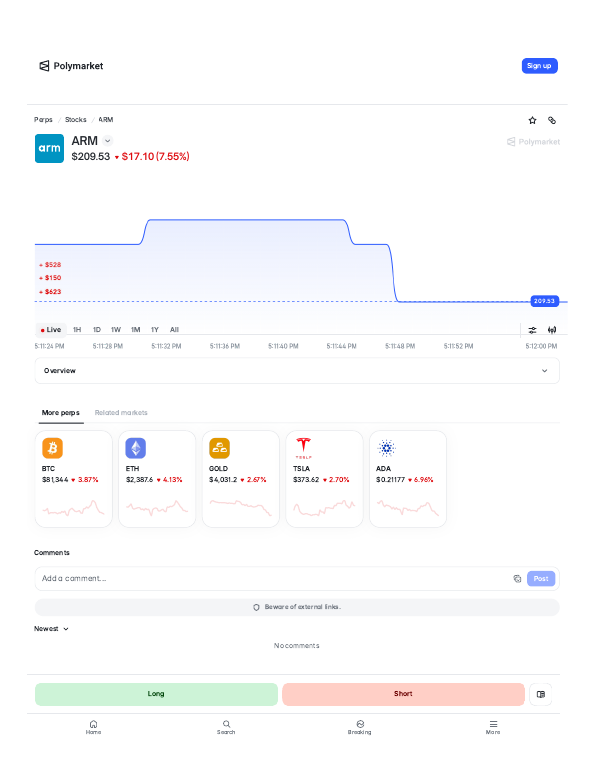Click the Tesla logo on TSLA card
595x770 pixels.
(x=303, y=448)
